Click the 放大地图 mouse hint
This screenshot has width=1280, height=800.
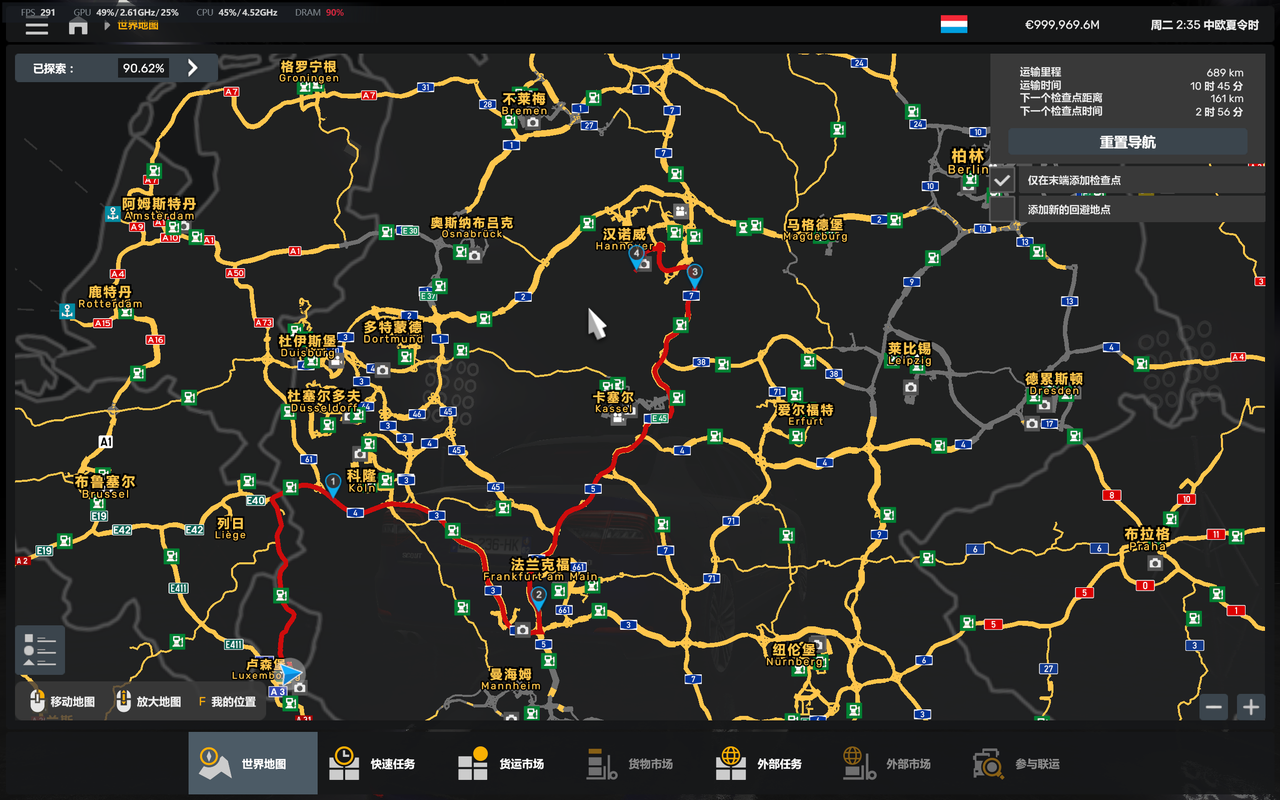149,702
